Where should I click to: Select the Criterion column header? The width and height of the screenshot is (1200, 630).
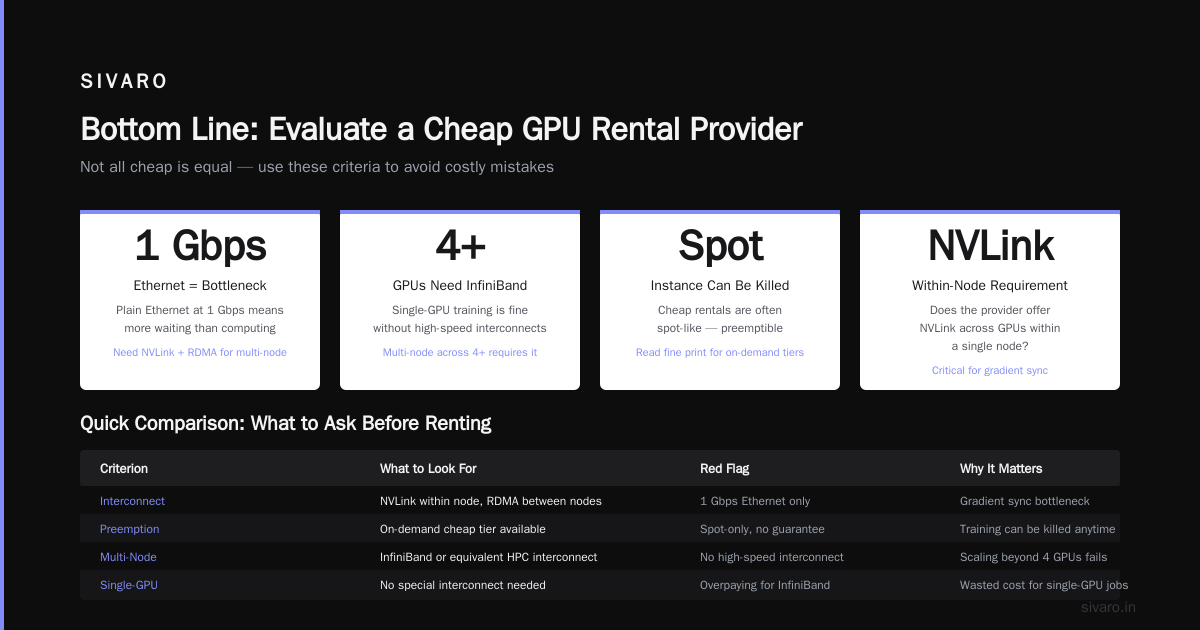tap(124, 468)
